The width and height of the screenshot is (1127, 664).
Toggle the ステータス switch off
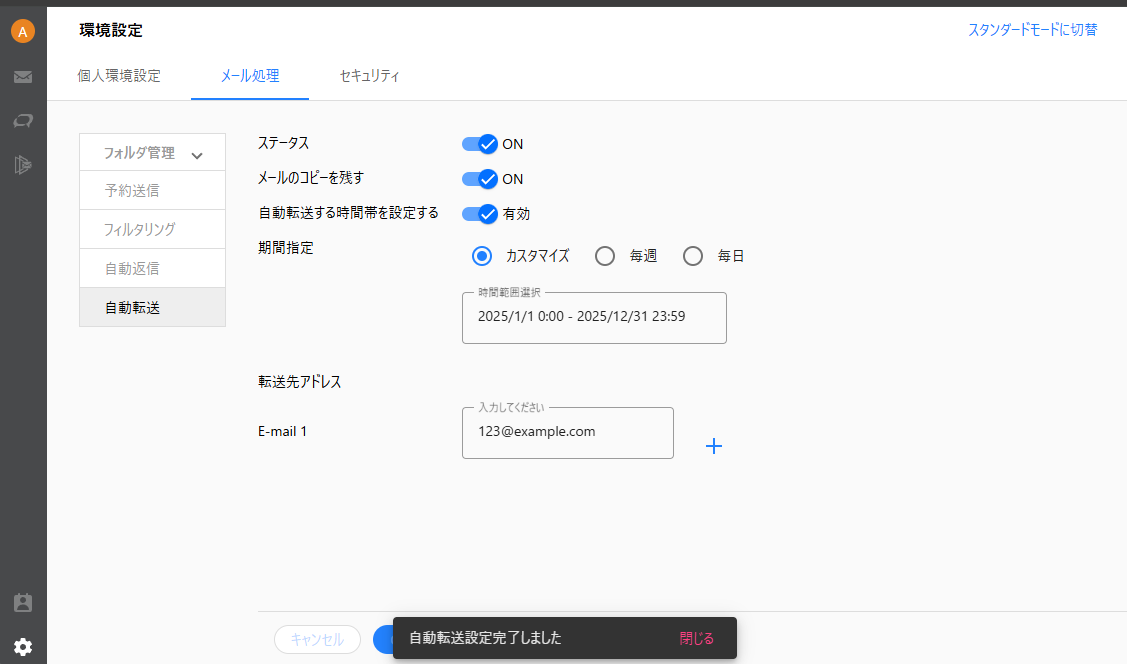click(479, 144)
